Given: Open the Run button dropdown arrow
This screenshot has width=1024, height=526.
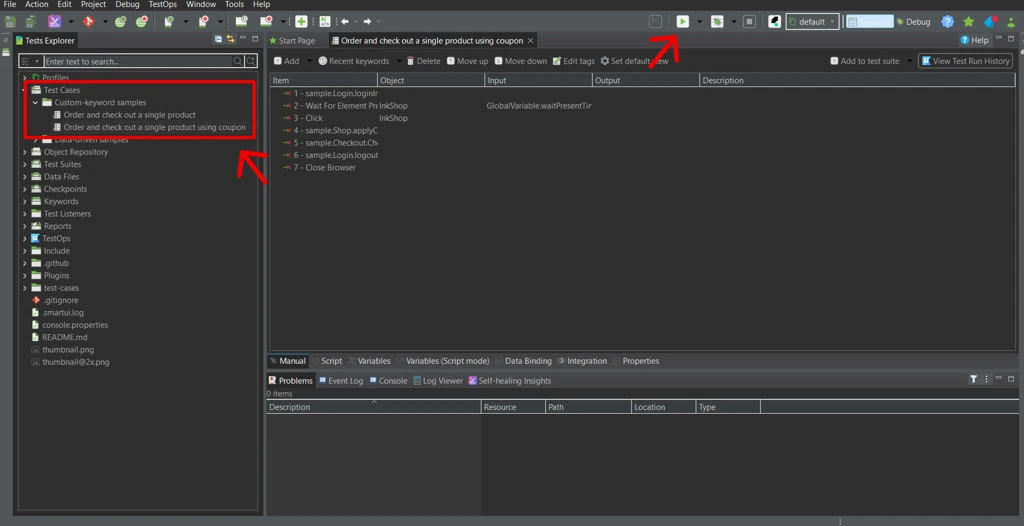Looking at the screenshot, I should pos(699,22).
